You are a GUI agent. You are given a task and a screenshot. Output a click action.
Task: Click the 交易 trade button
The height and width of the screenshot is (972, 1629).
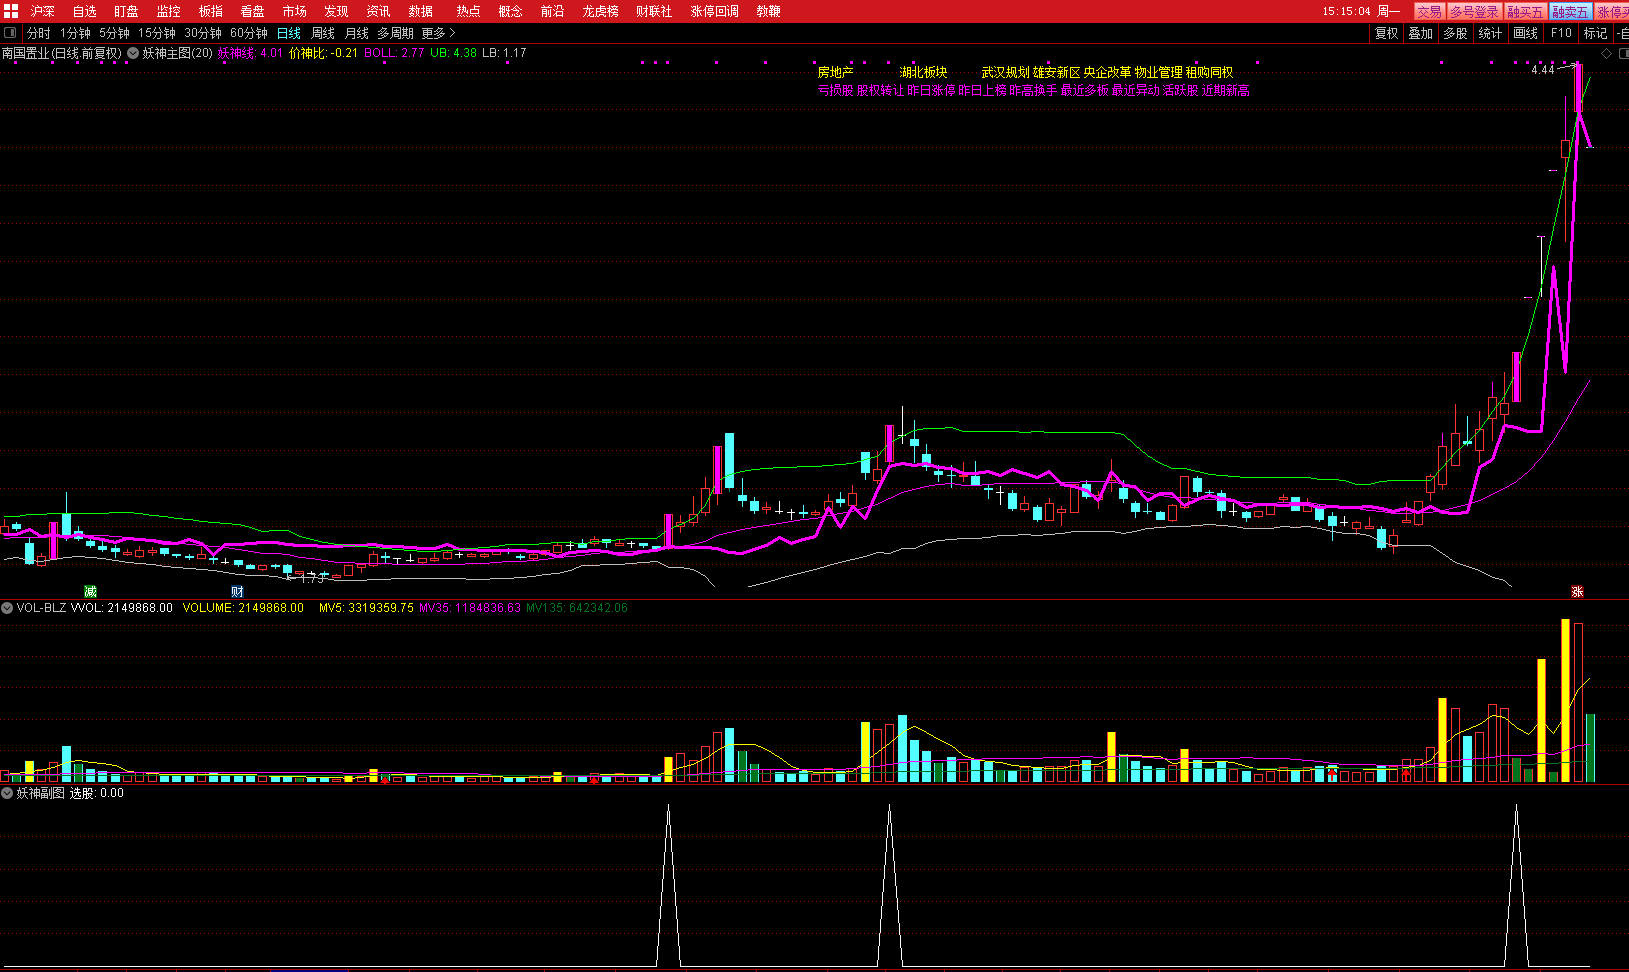click(1429, 11)
